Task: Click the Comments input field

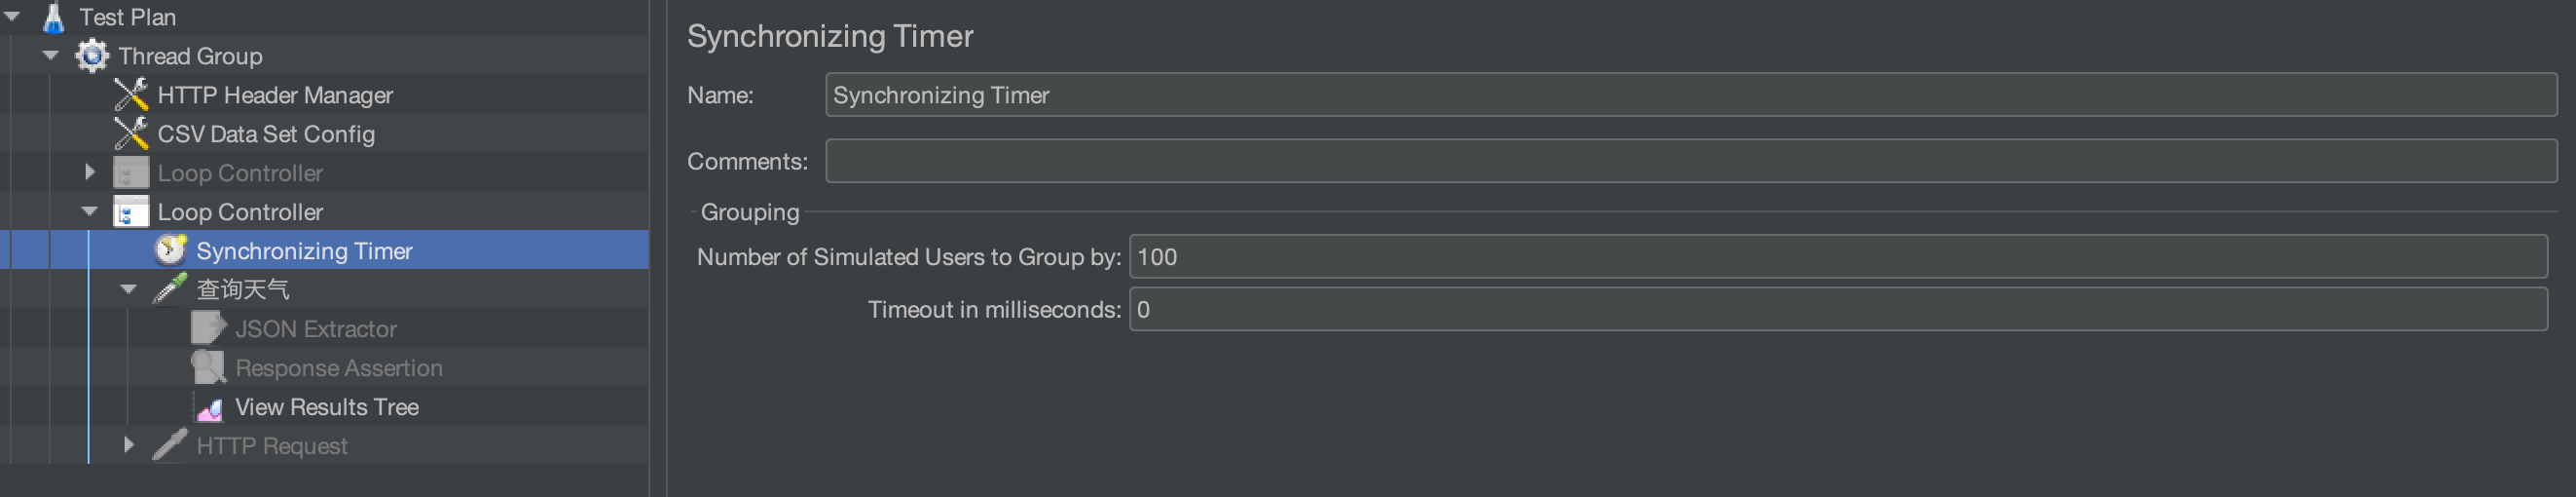Action: [x=1690, y=161]
